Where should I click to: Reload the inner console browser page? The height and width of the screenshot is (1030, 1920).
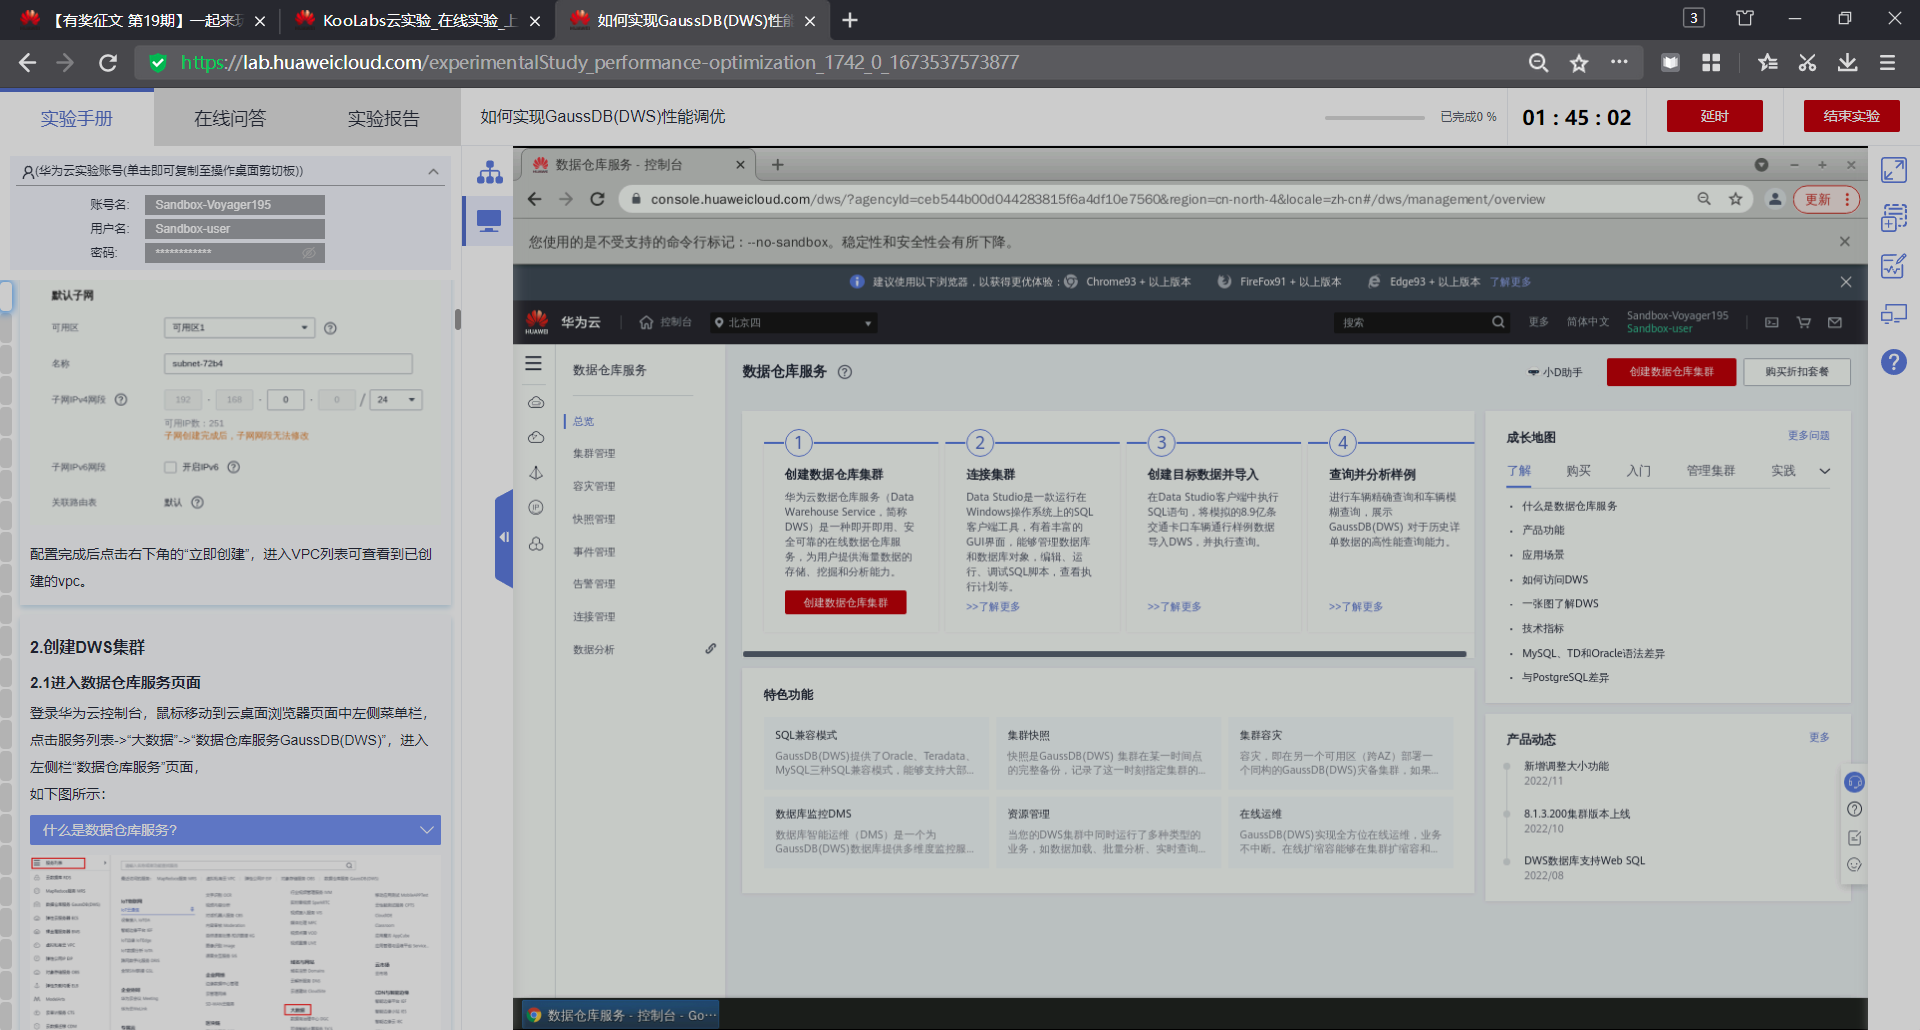[597, 199]
